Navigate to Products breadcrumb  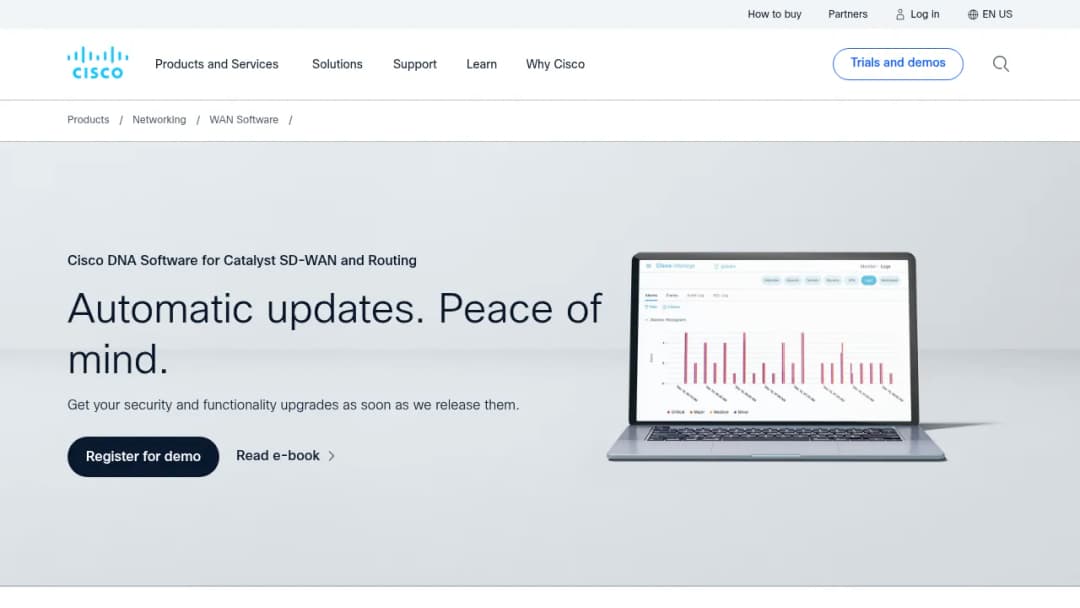coord(88,120)
